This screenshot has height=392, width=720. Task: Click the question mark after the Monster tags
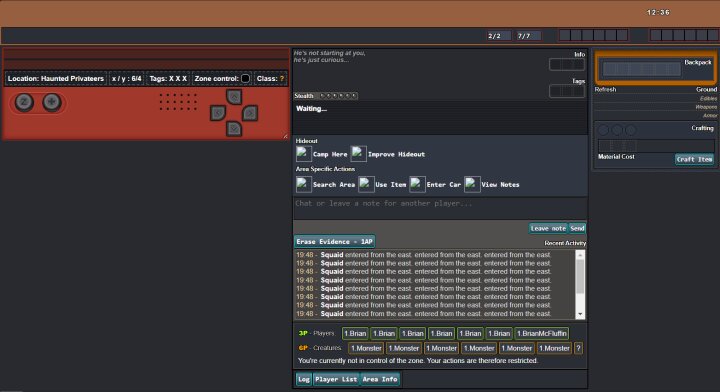[578, 348]
